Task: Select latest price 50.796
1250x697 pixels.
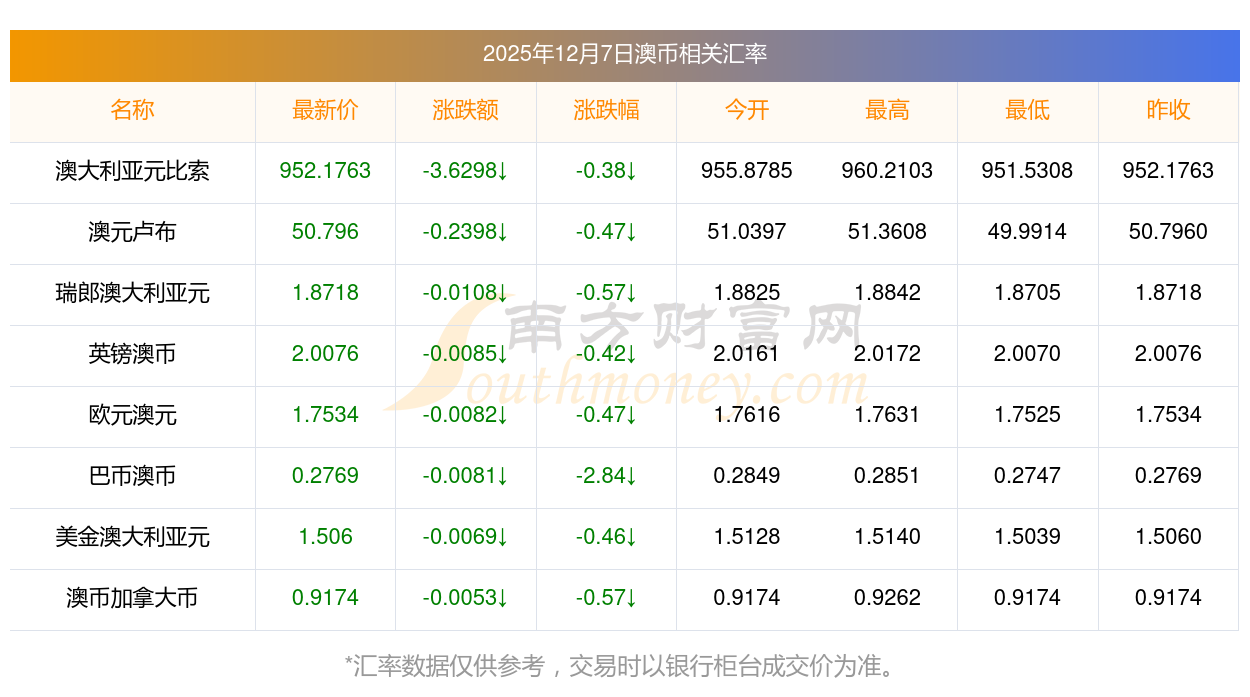Action: point(325,232)
